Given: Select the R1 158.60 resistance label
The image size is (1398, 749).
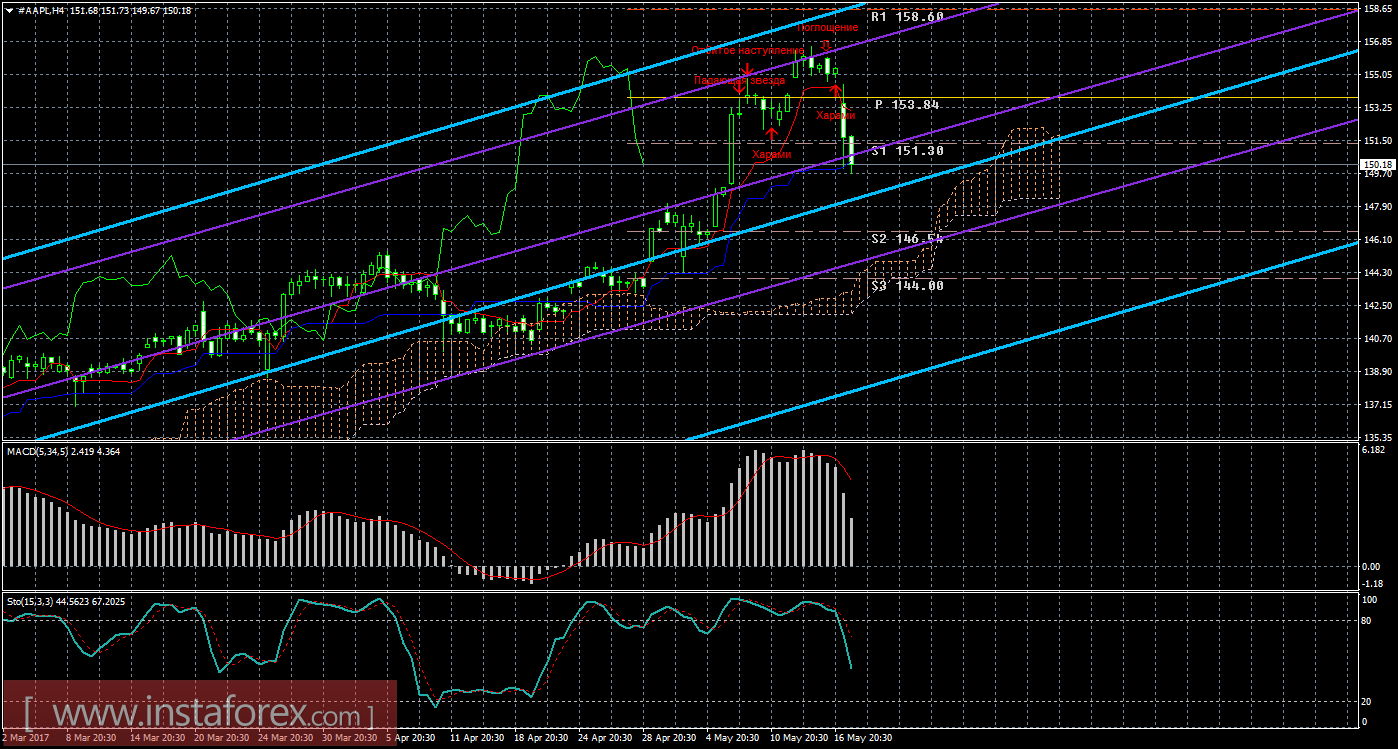Looking at the screenshot, I should [907, 17].
